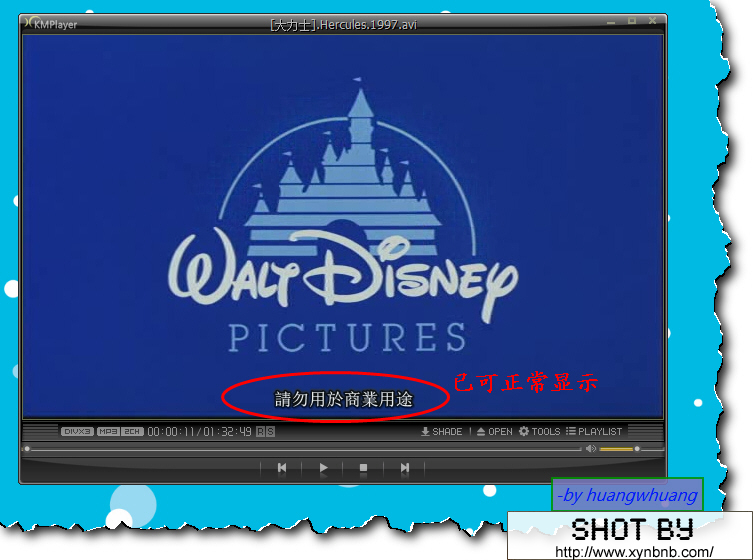Click the 2CH audio channel indicator
753x560 pixels.
point(132,431)
